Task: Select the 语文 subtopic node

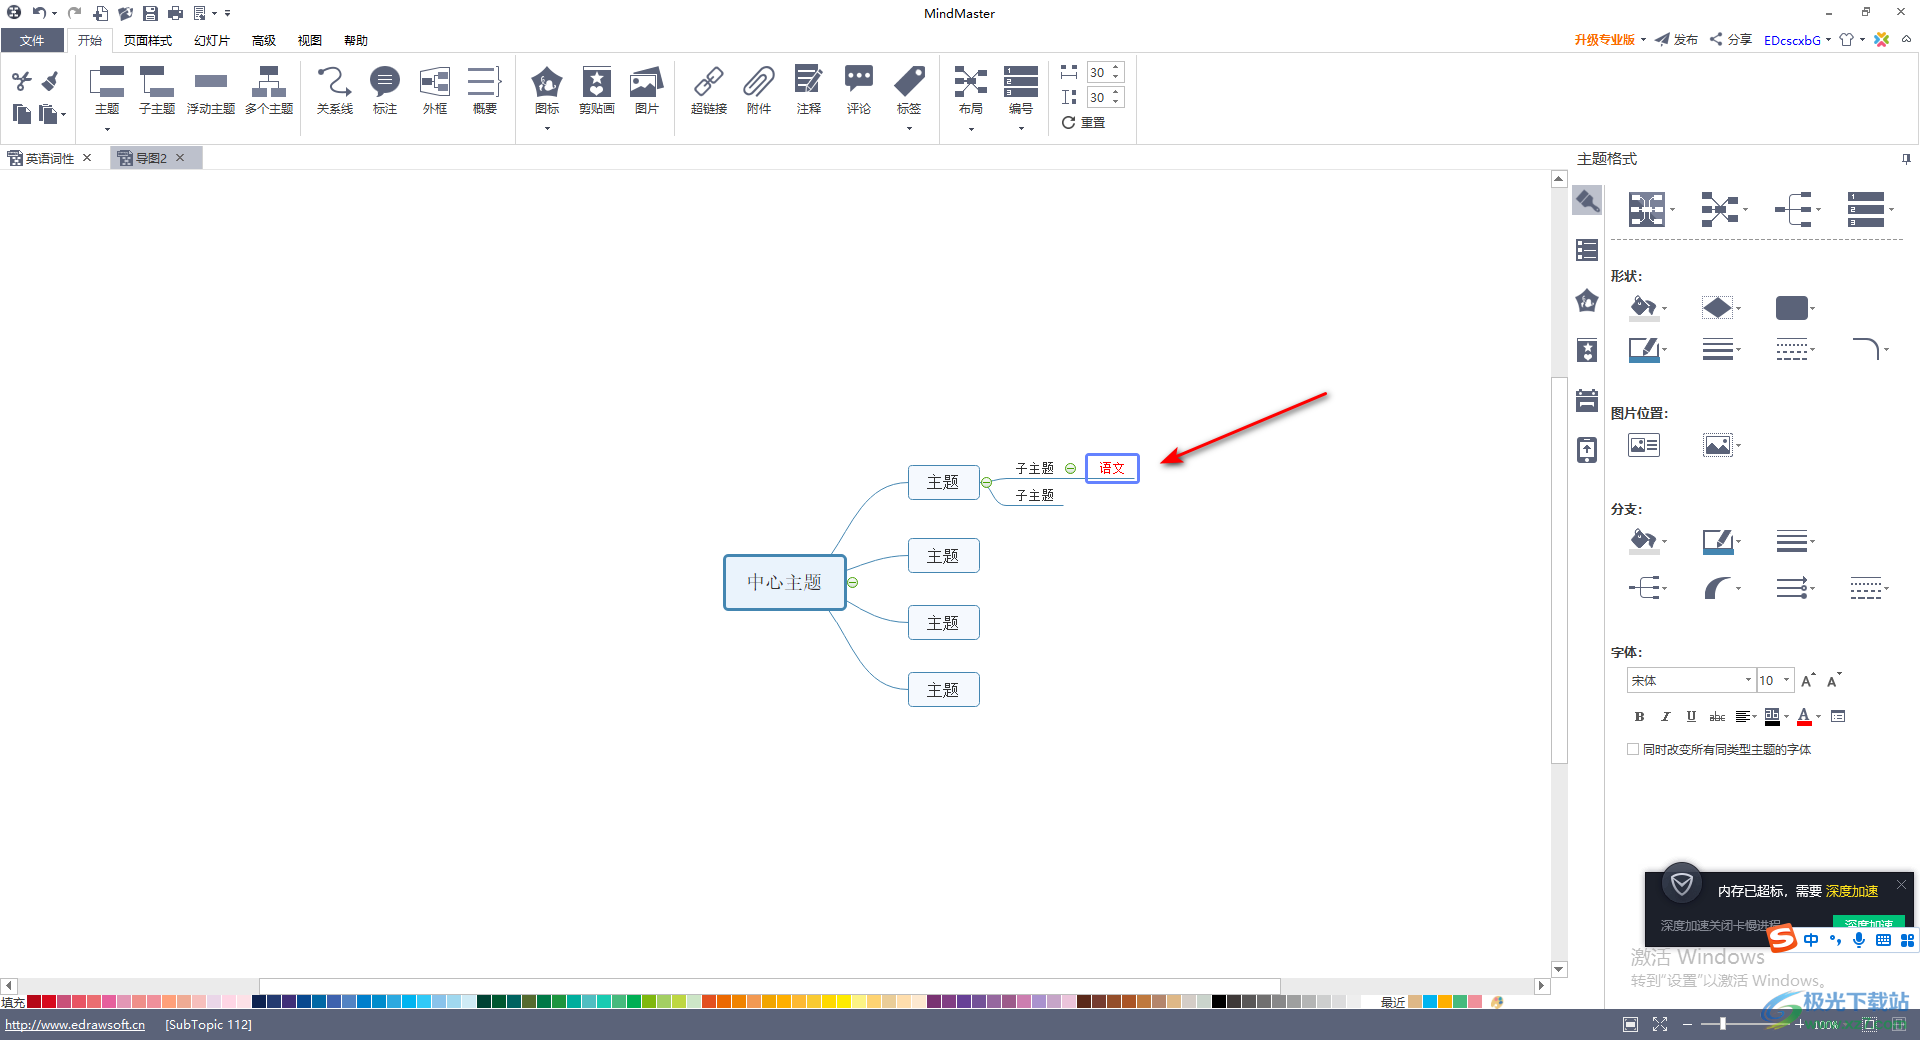Action: coord(1112,468)
